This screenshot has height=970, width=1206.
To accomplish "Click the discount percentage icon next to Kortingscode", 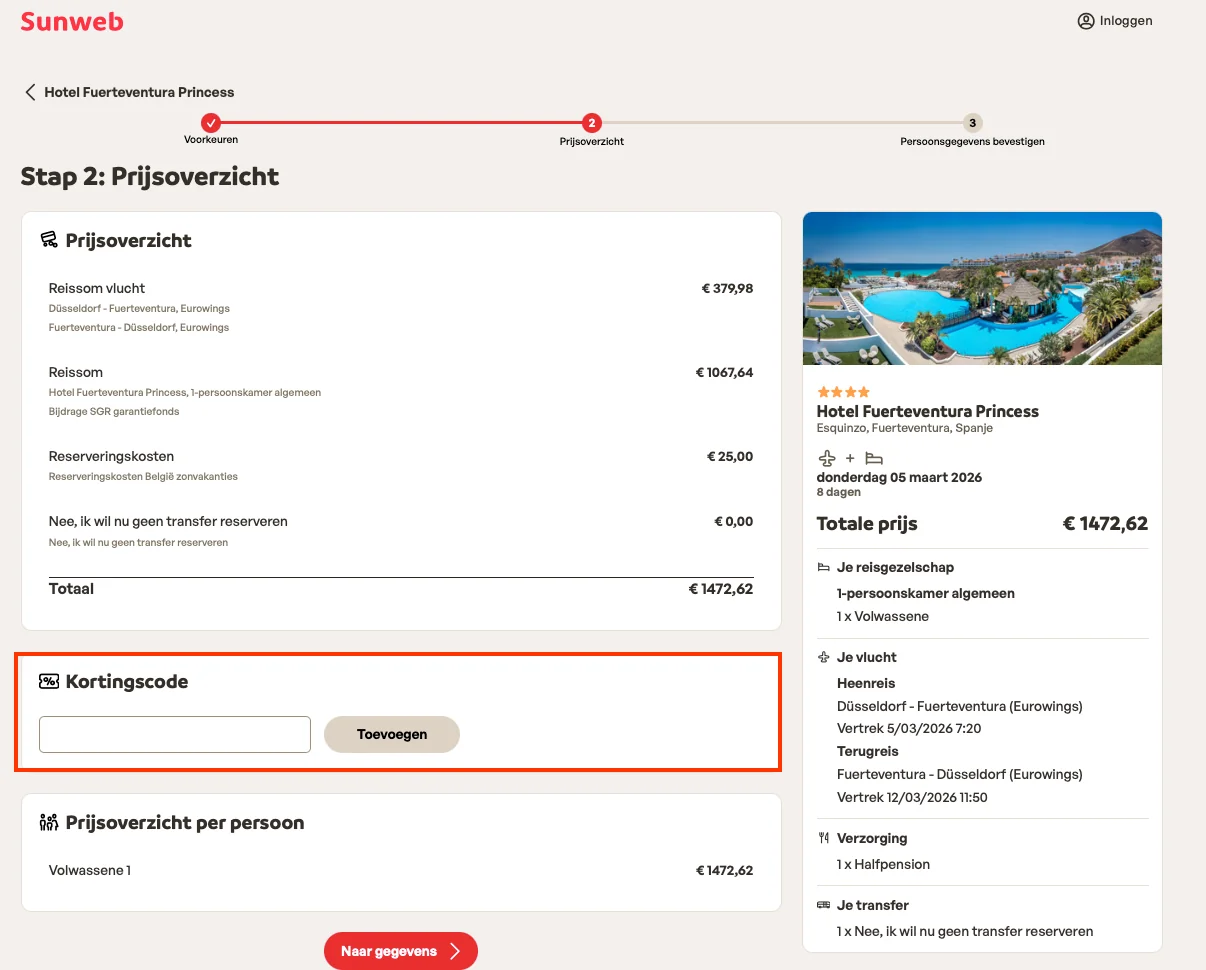I will (x=47, y=681).
